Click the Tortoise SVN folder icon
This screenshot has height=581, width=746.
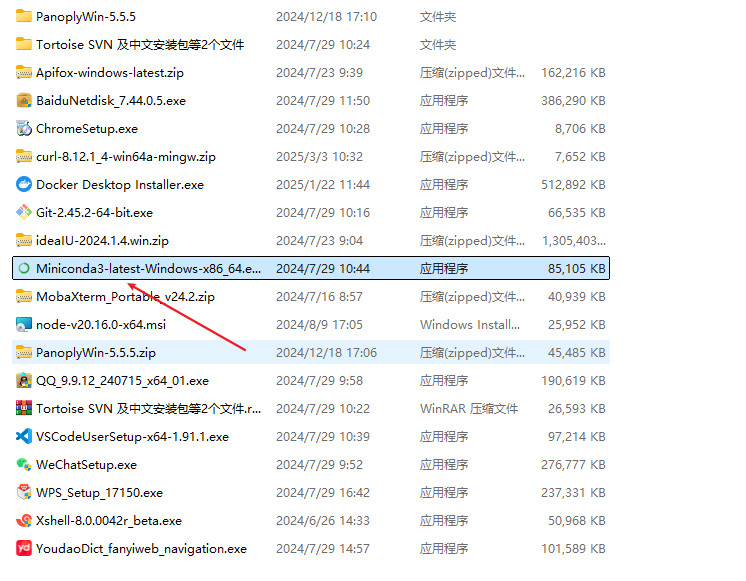coord(24,45)
